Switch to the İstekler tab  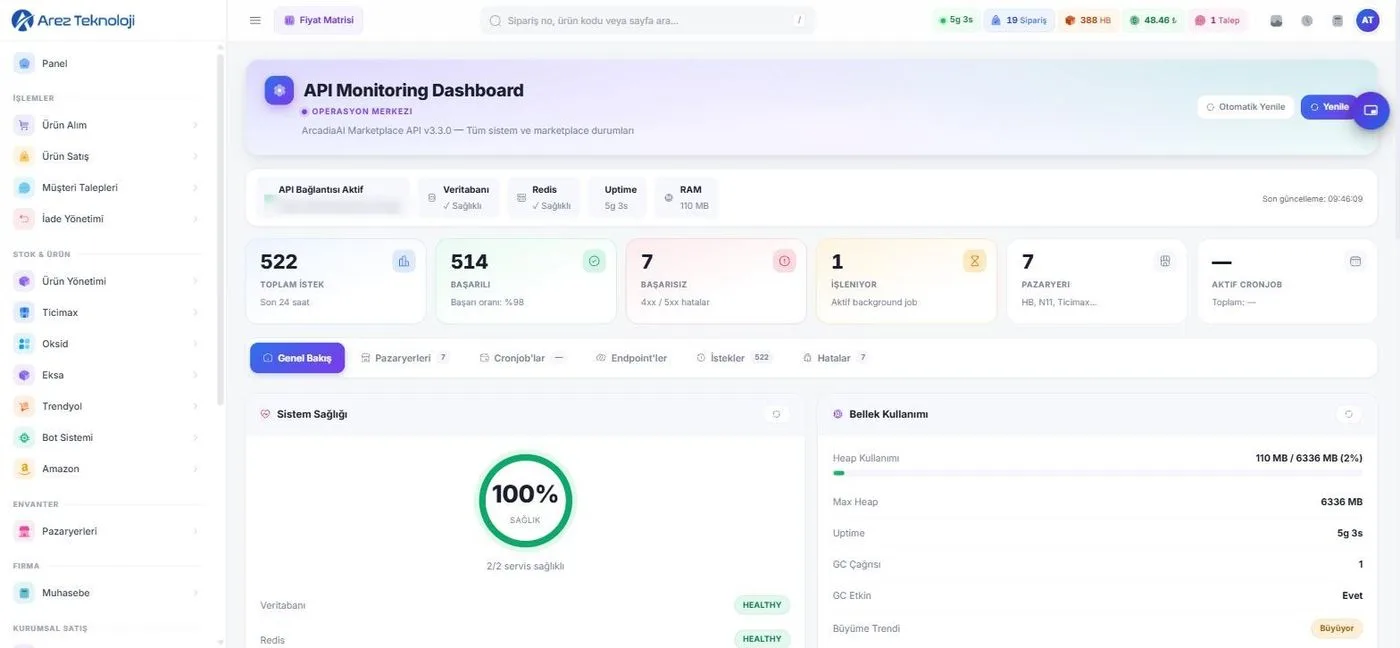click(x=735, y=358)
